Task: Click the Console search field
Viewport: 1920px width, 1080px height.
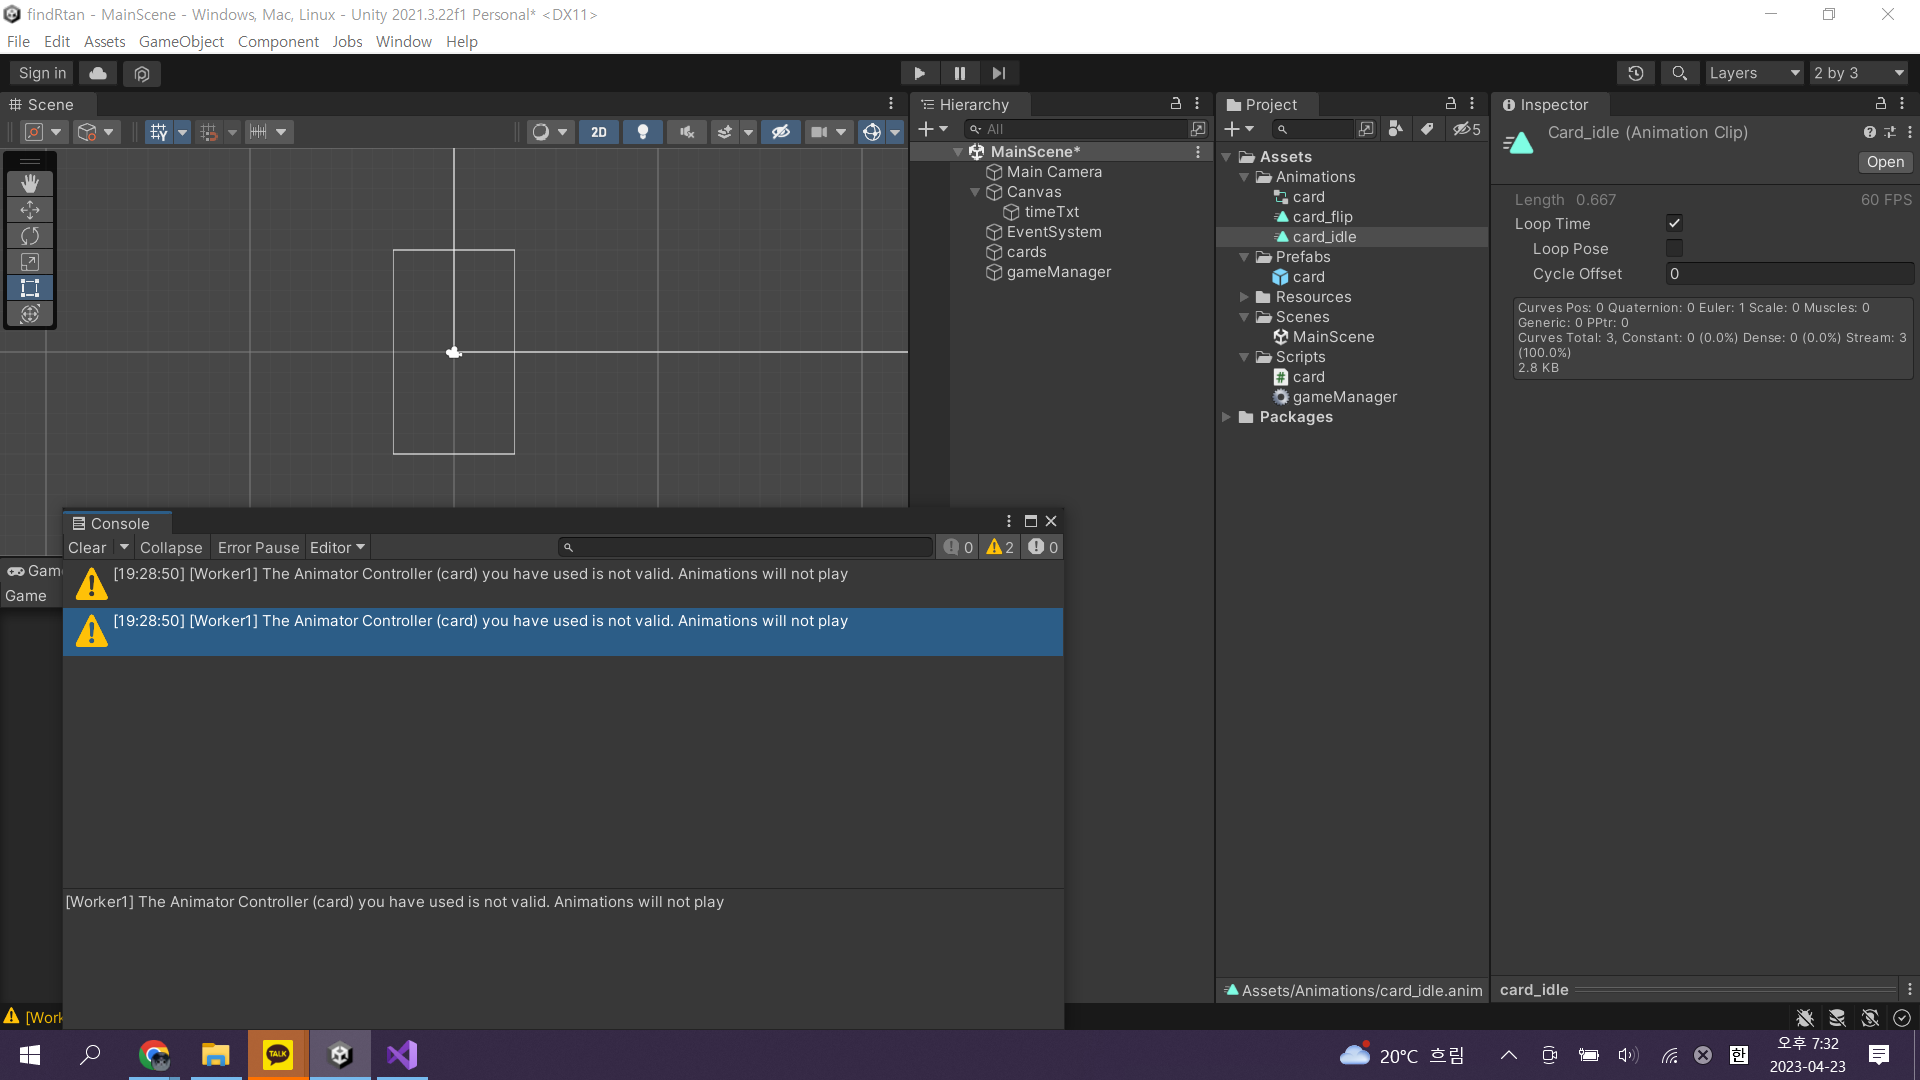Action: pyautogui.click(x=746, y=548)
